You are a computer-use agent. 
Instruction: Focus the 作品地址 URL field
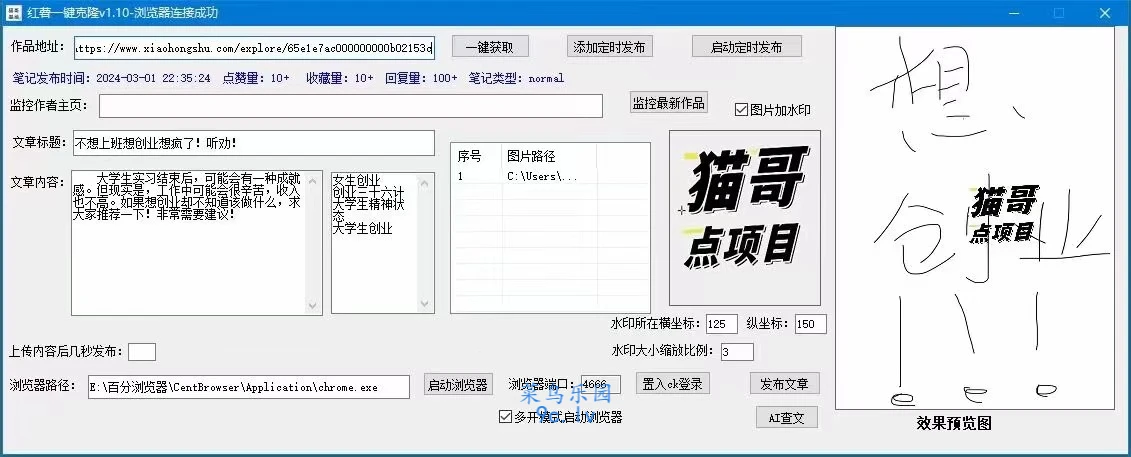pos(254,48)
